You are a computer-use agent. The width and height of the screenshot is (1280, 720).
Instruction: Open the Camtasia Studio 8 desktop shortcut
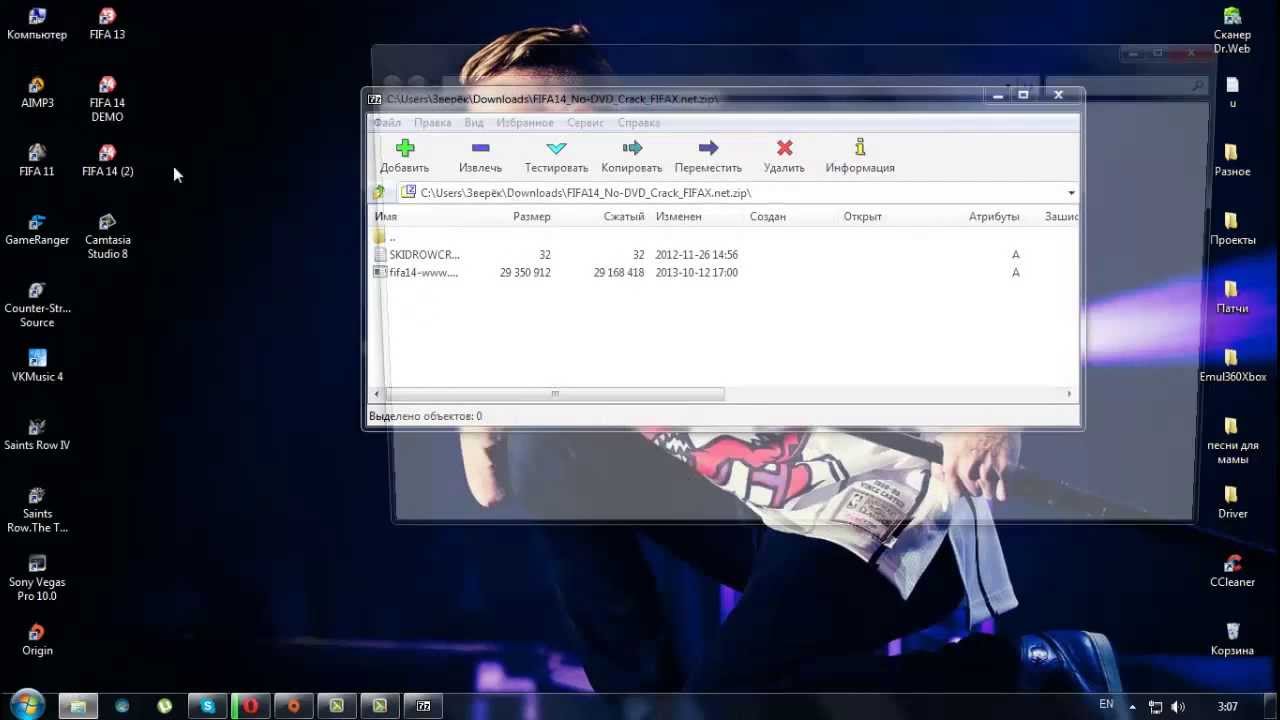(x=107, y=235)
